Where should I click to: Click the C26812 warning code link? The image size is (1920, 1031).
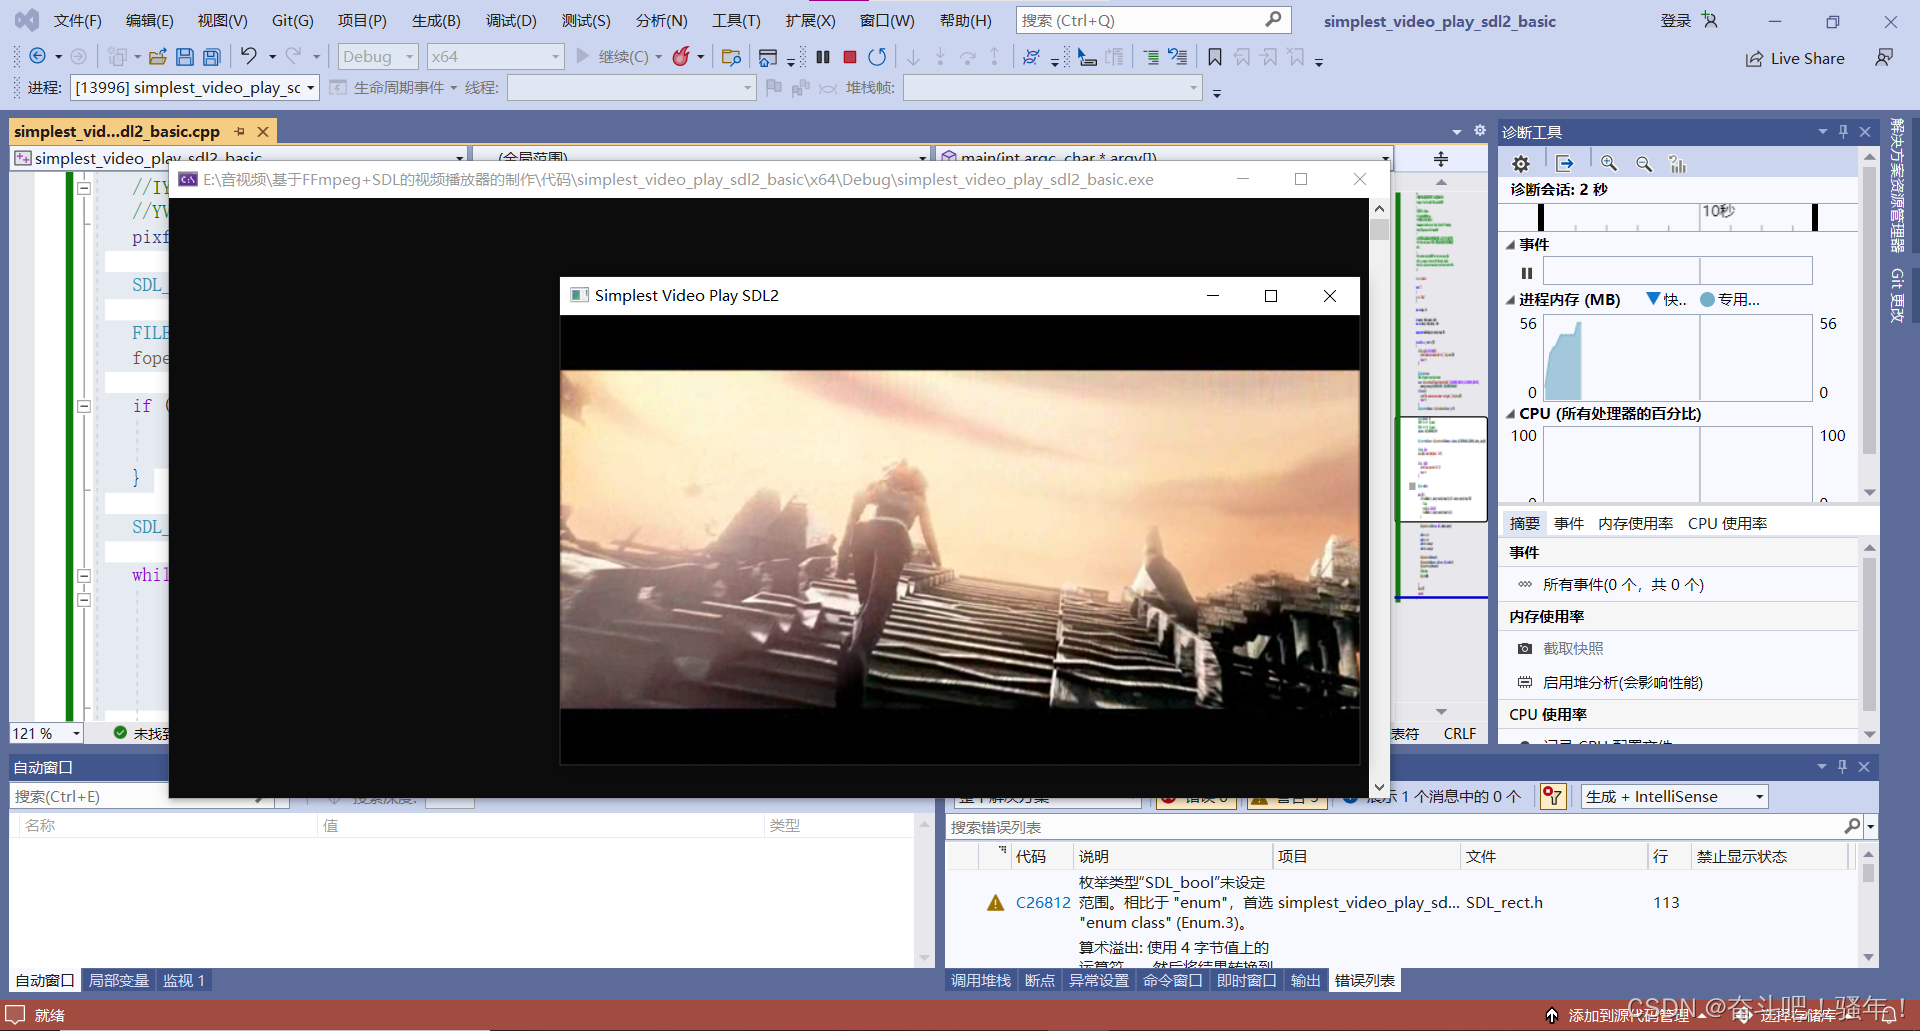click(1043, 902)
